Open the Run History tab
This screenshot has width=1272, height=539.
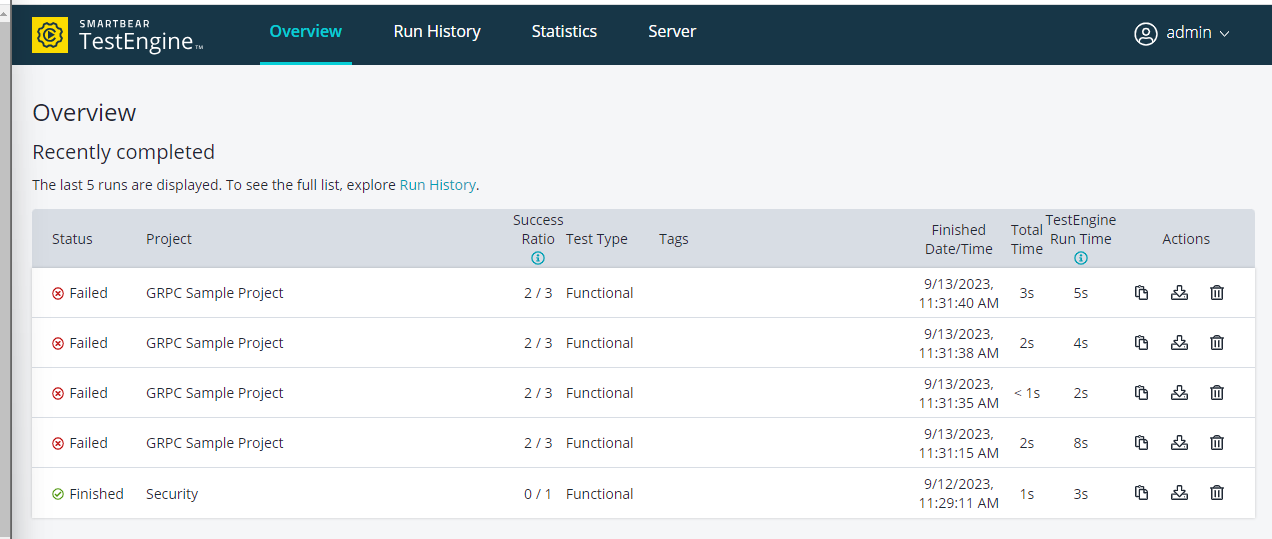coord(437,32)
